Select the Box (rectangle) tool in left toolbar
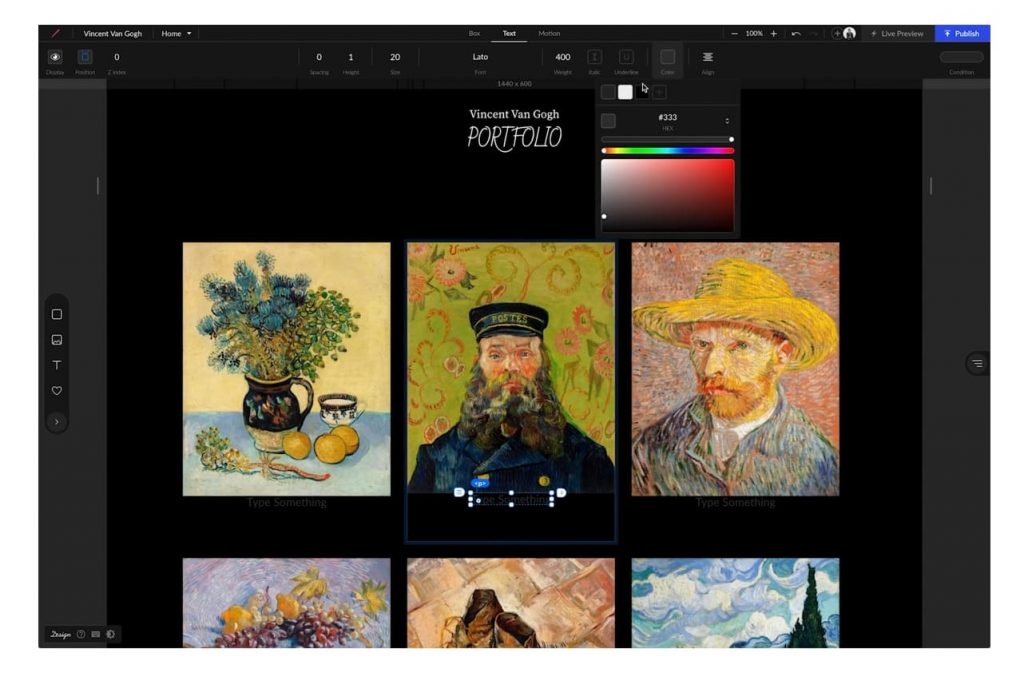1024x673 pixels. click(x=57, y=315)
